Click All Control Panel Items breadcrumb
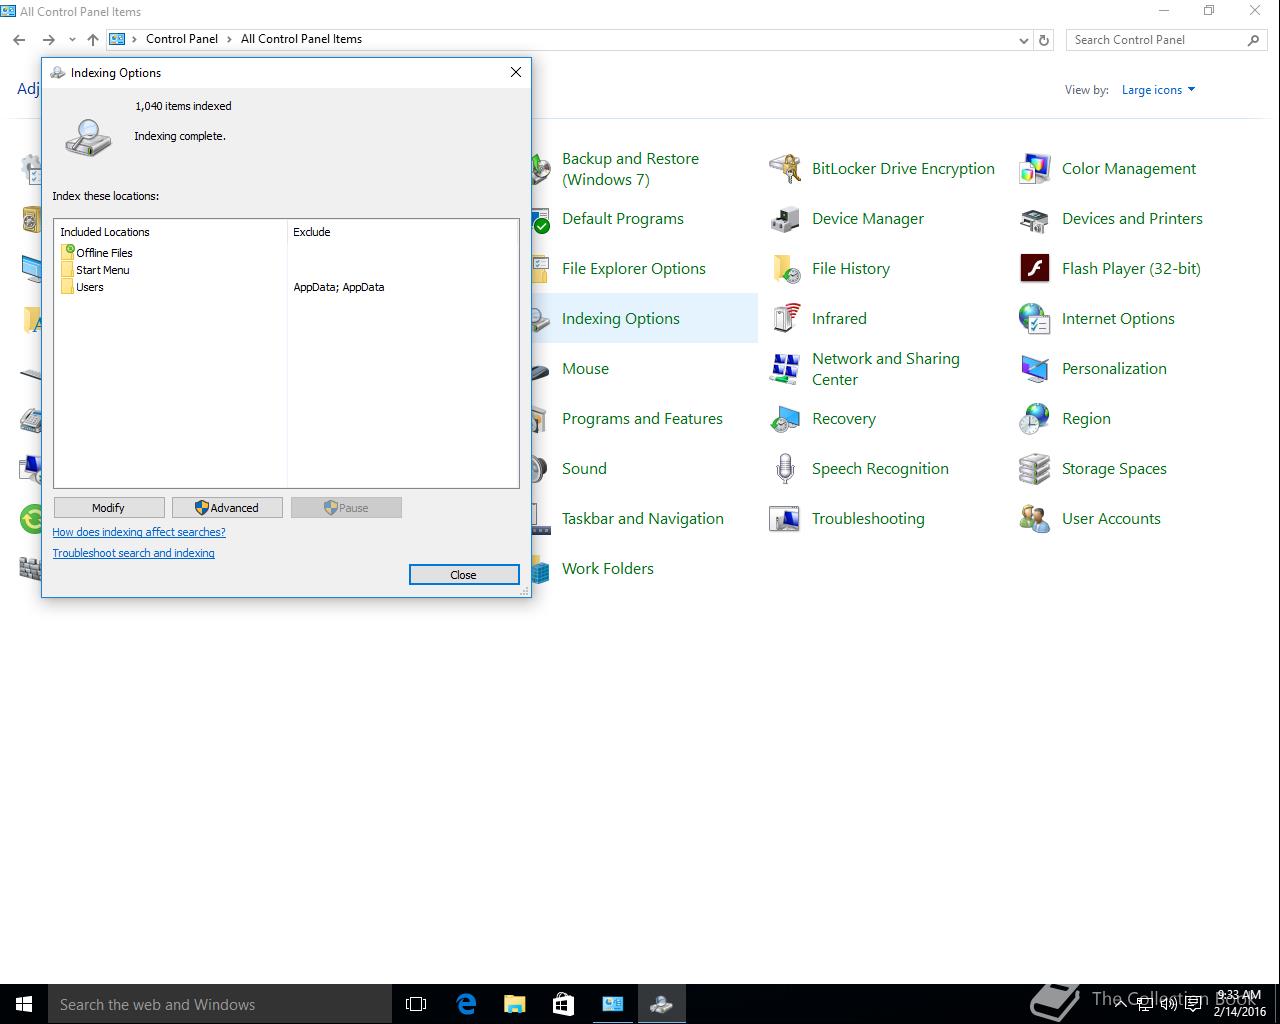The height and width of the screenshot is (1024, 1280). (x=301, y=39)
